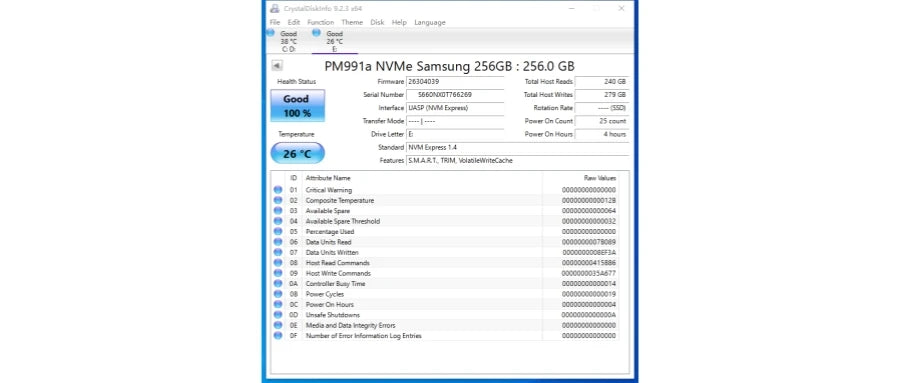
Task: Click the Features value field
Action: click(517, 161)
